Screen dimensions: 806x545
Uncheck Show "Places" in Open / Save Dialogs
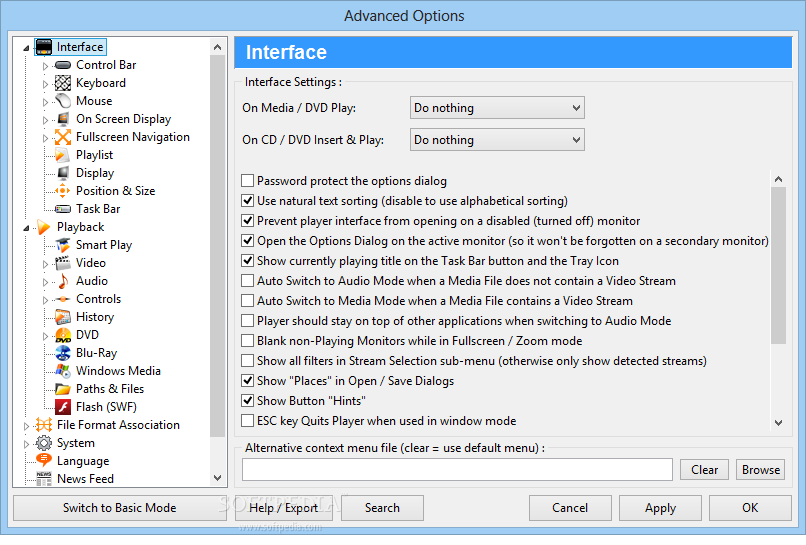[x=248, y=381]
